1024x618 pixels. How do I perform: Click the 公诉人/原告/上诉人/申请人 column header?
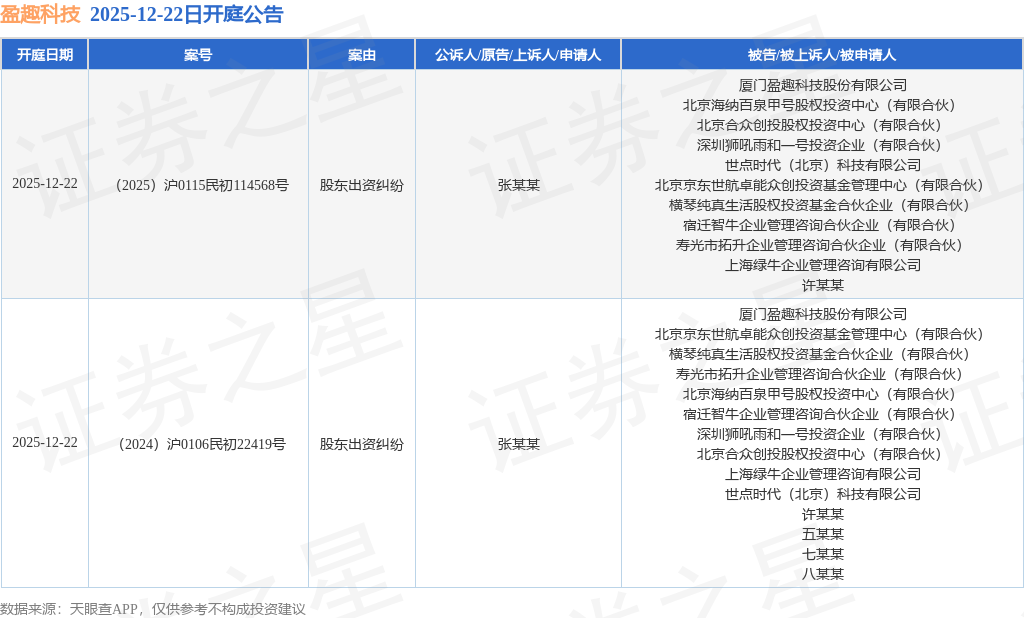(518, 55)
